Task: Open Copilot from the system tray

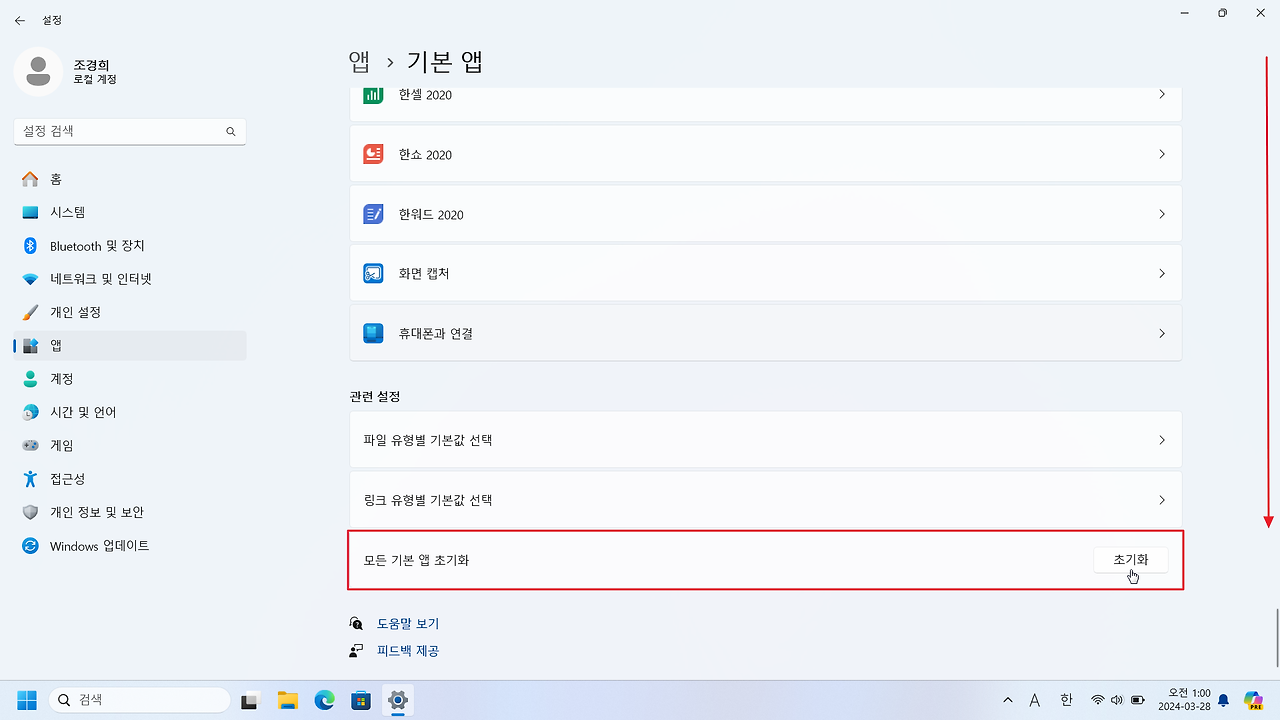Action: [1253, 700]
